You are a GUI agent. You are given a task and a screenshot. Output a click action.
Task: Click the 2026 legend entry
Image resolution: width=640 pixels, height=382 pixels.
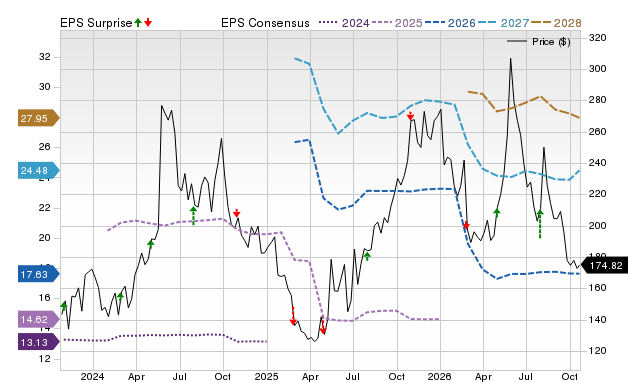[450, 23]
